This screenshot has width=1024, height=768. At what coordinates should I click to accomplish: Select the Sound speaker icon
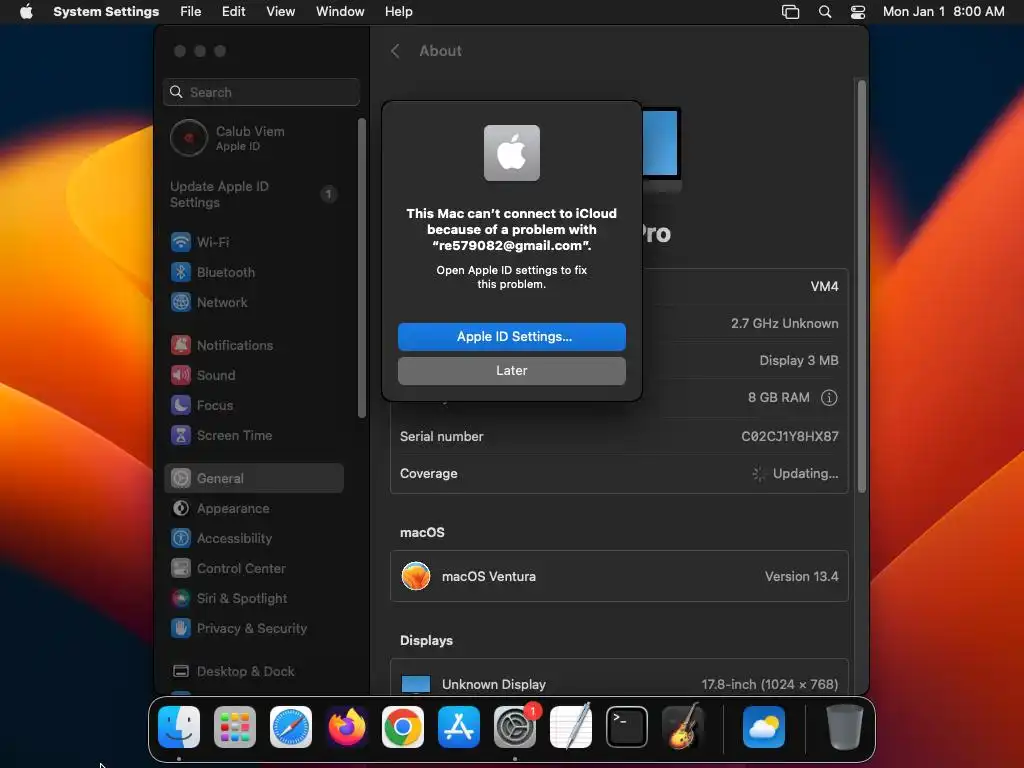point(181,375)
